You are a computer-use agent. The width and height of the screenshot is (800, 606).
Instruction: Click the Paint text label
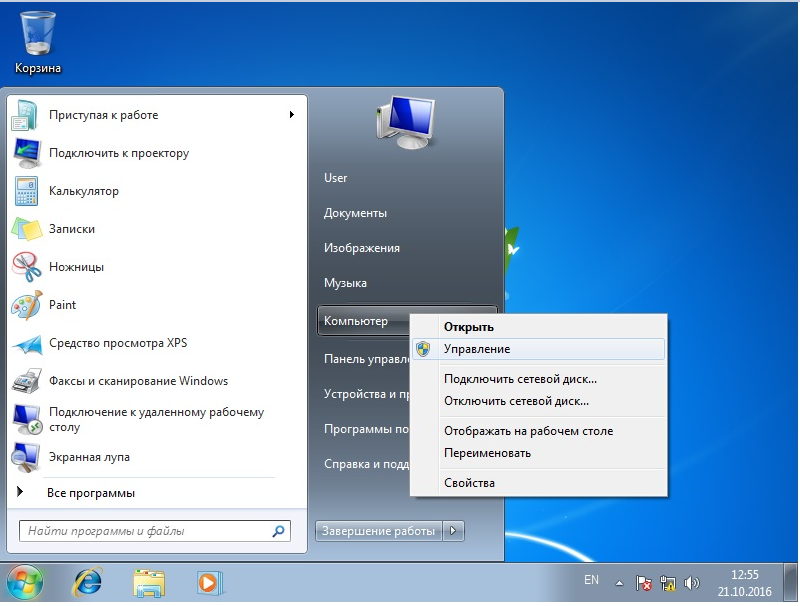(x=62, y=305)
